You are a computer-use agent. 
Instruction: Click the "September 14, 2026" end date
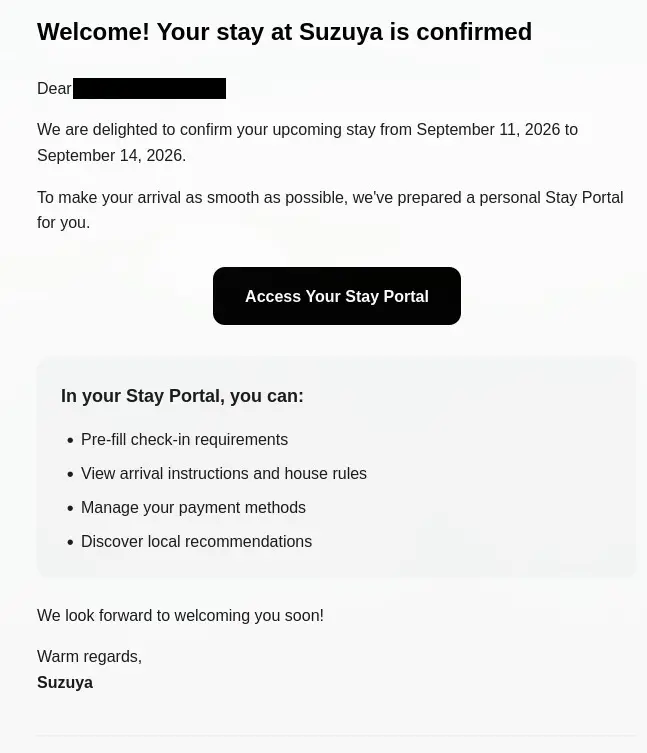(x=109, y=156)
